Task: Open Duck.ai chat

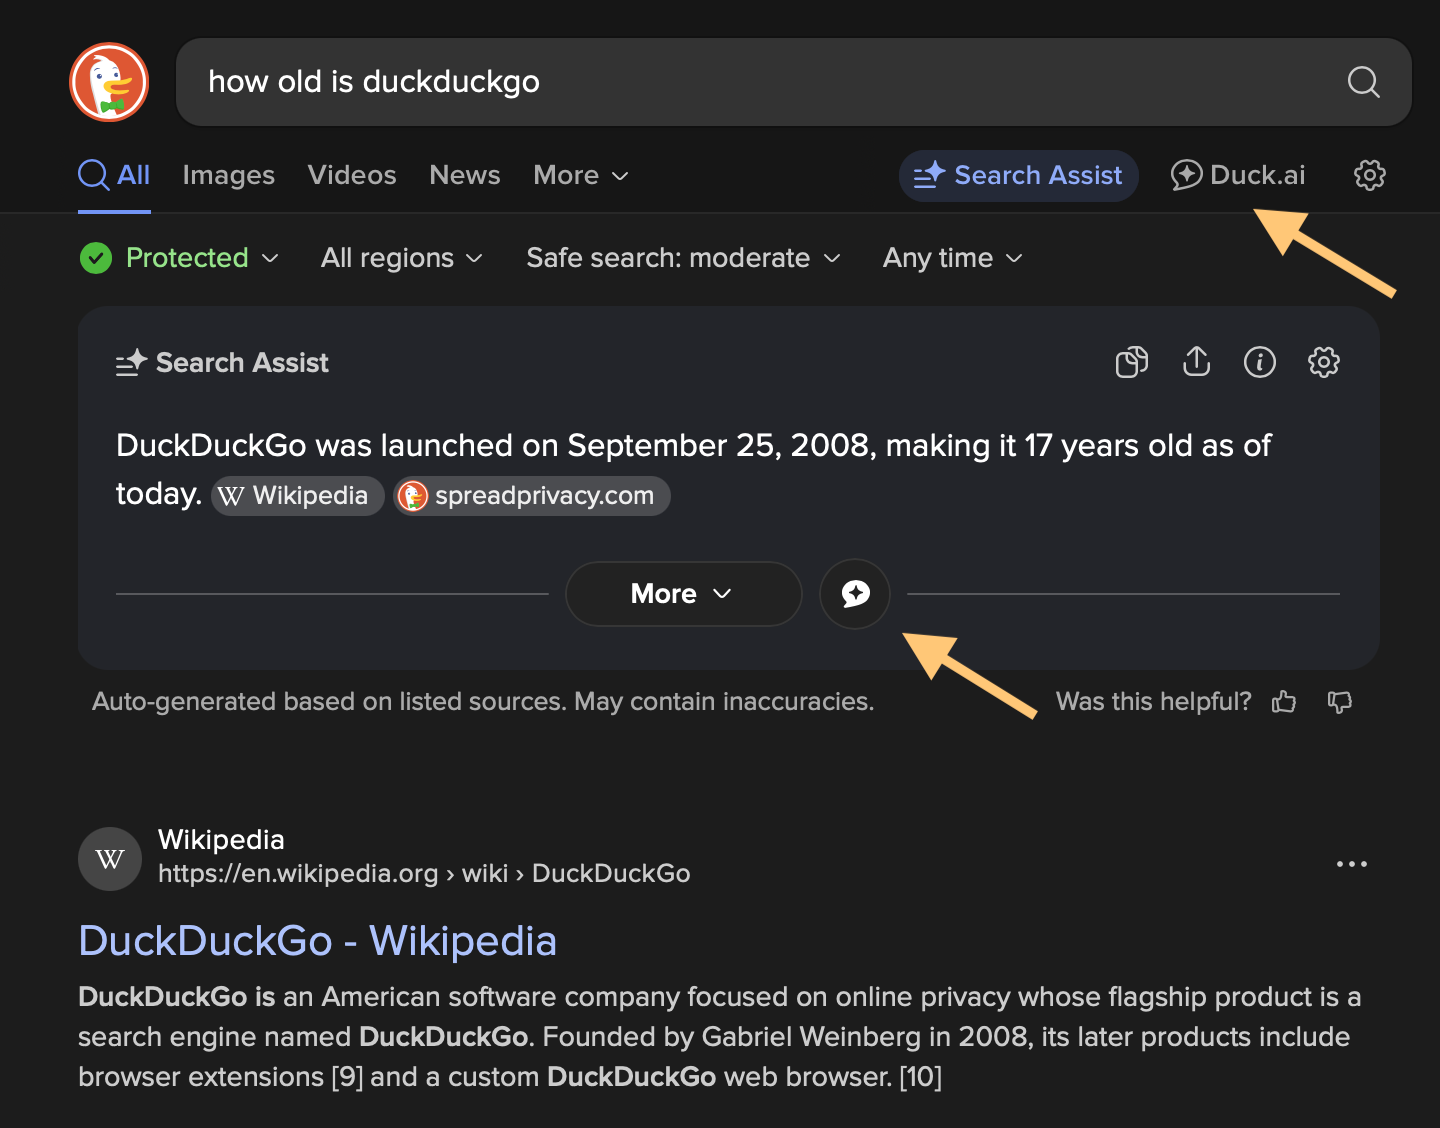Action: [x=1238, y=175]
